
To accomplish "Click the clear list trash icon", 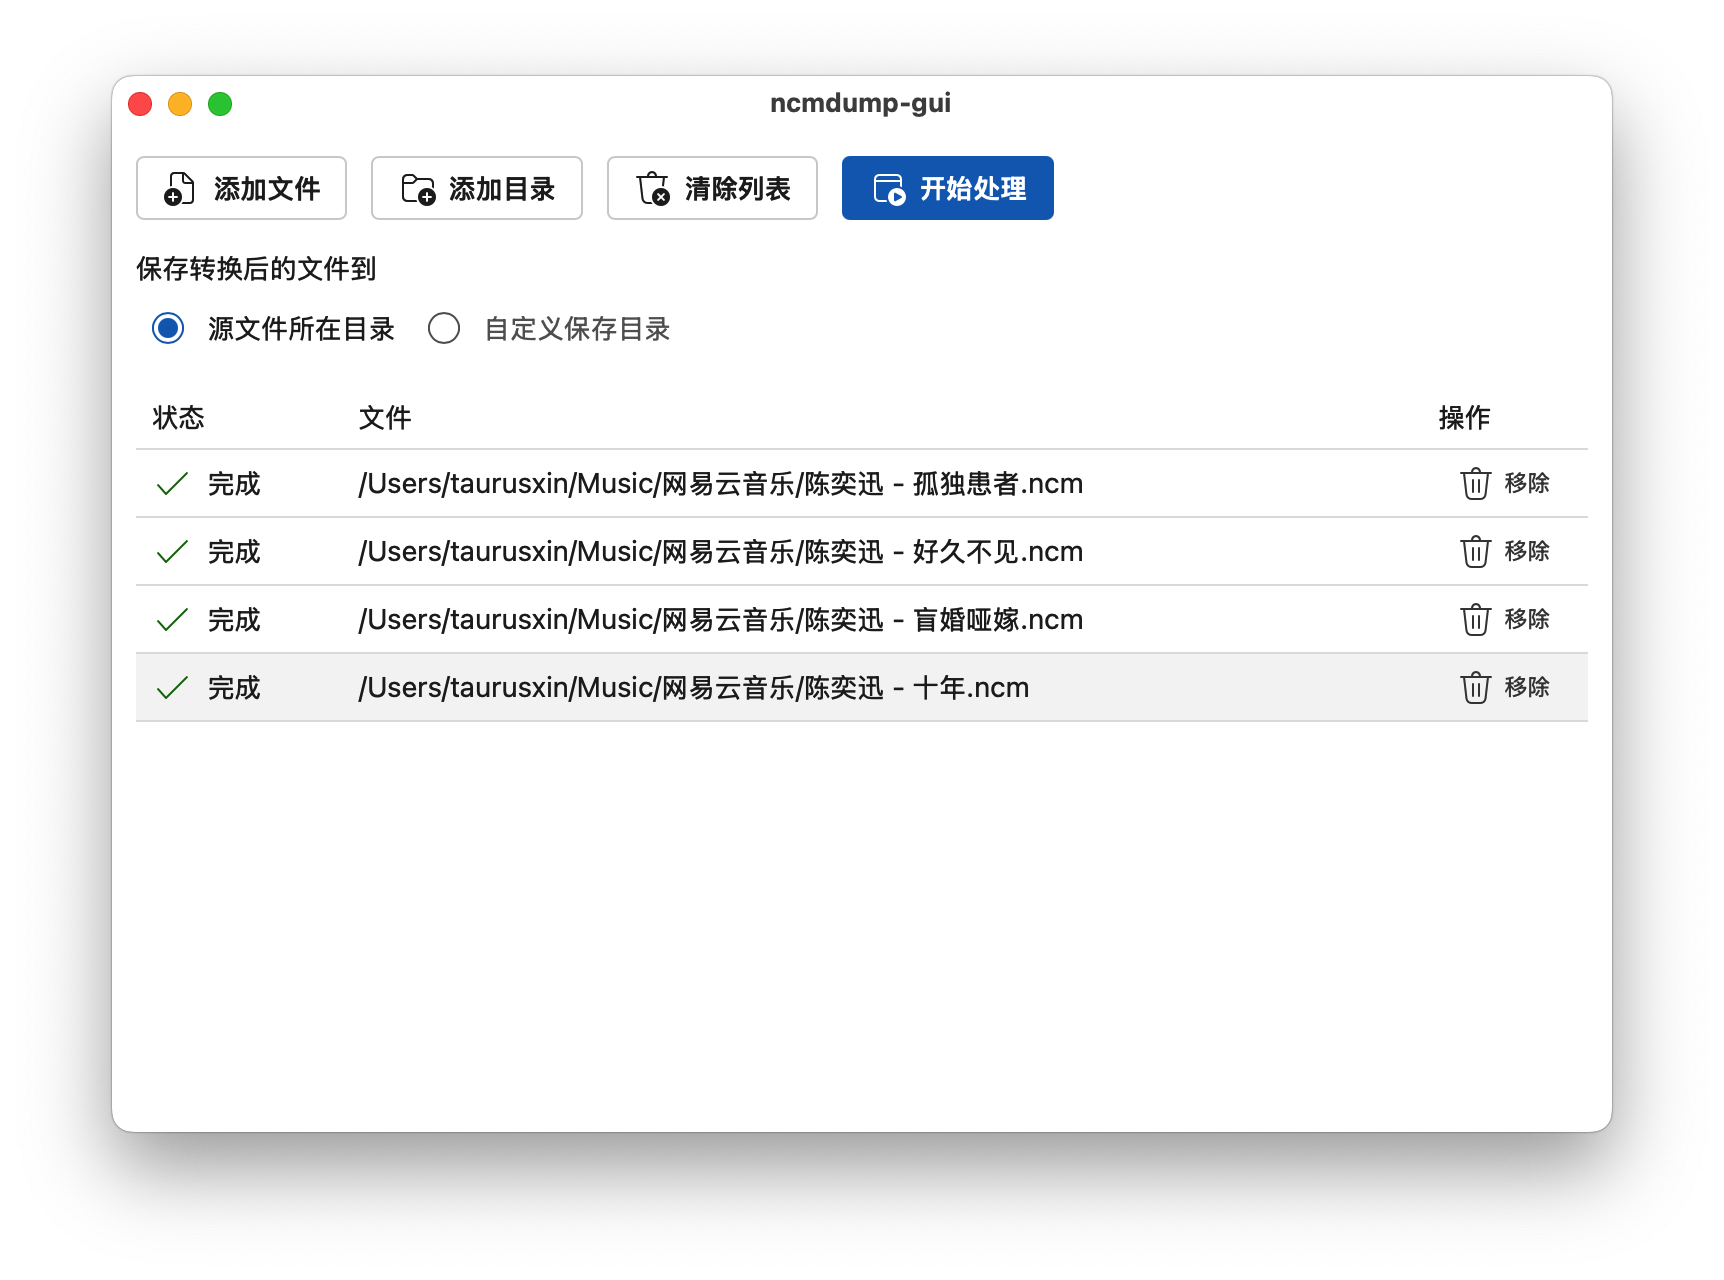I will (653, 189).
